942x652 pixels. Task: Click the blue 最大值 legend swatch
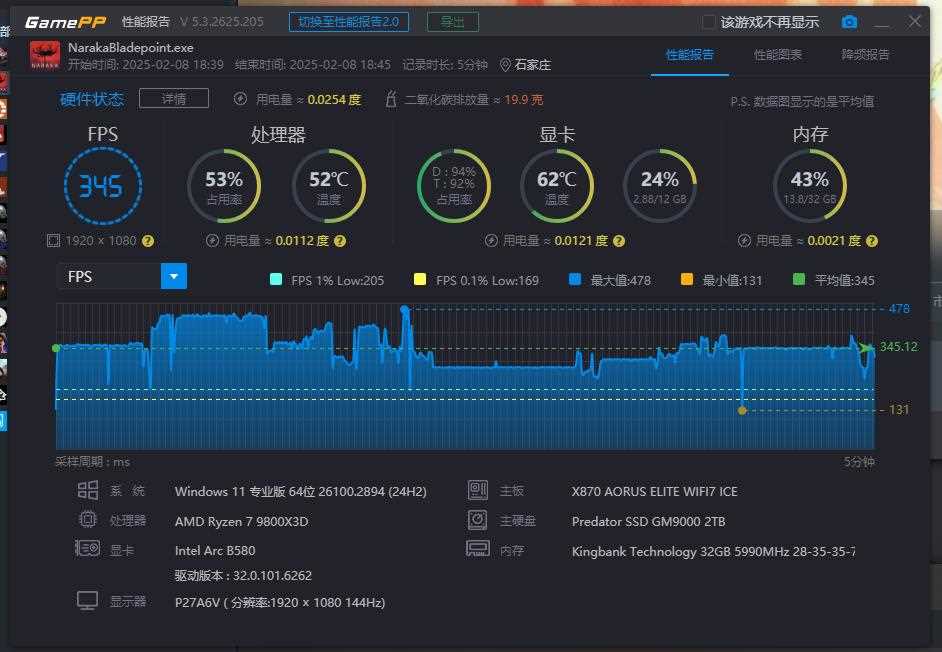pos(575,279)
